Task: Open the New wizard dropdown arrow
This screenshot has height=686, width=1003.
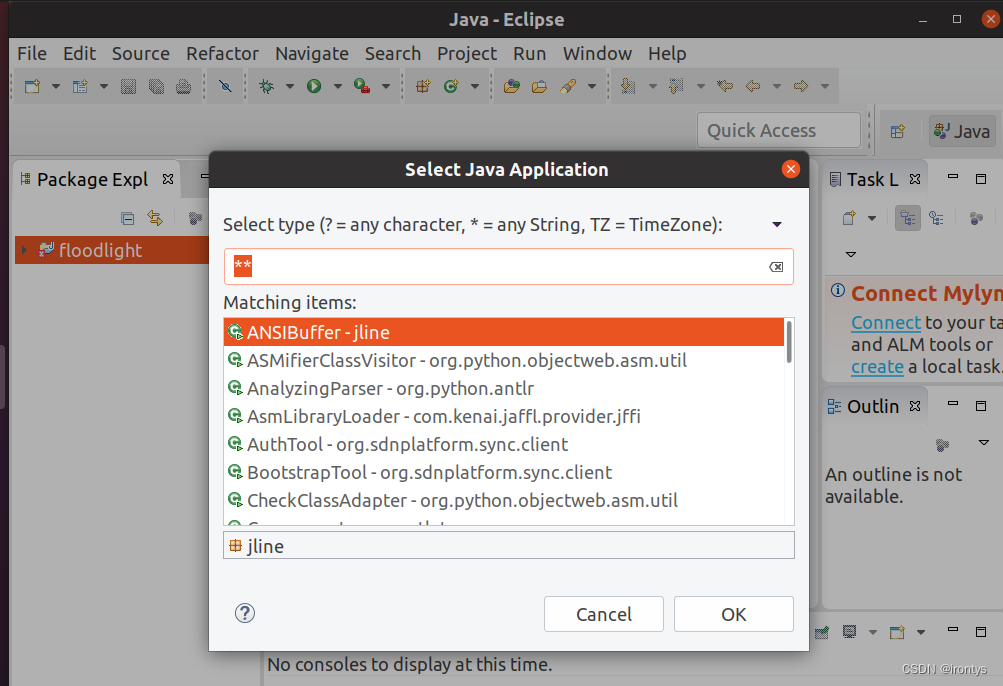Action: 56,86
